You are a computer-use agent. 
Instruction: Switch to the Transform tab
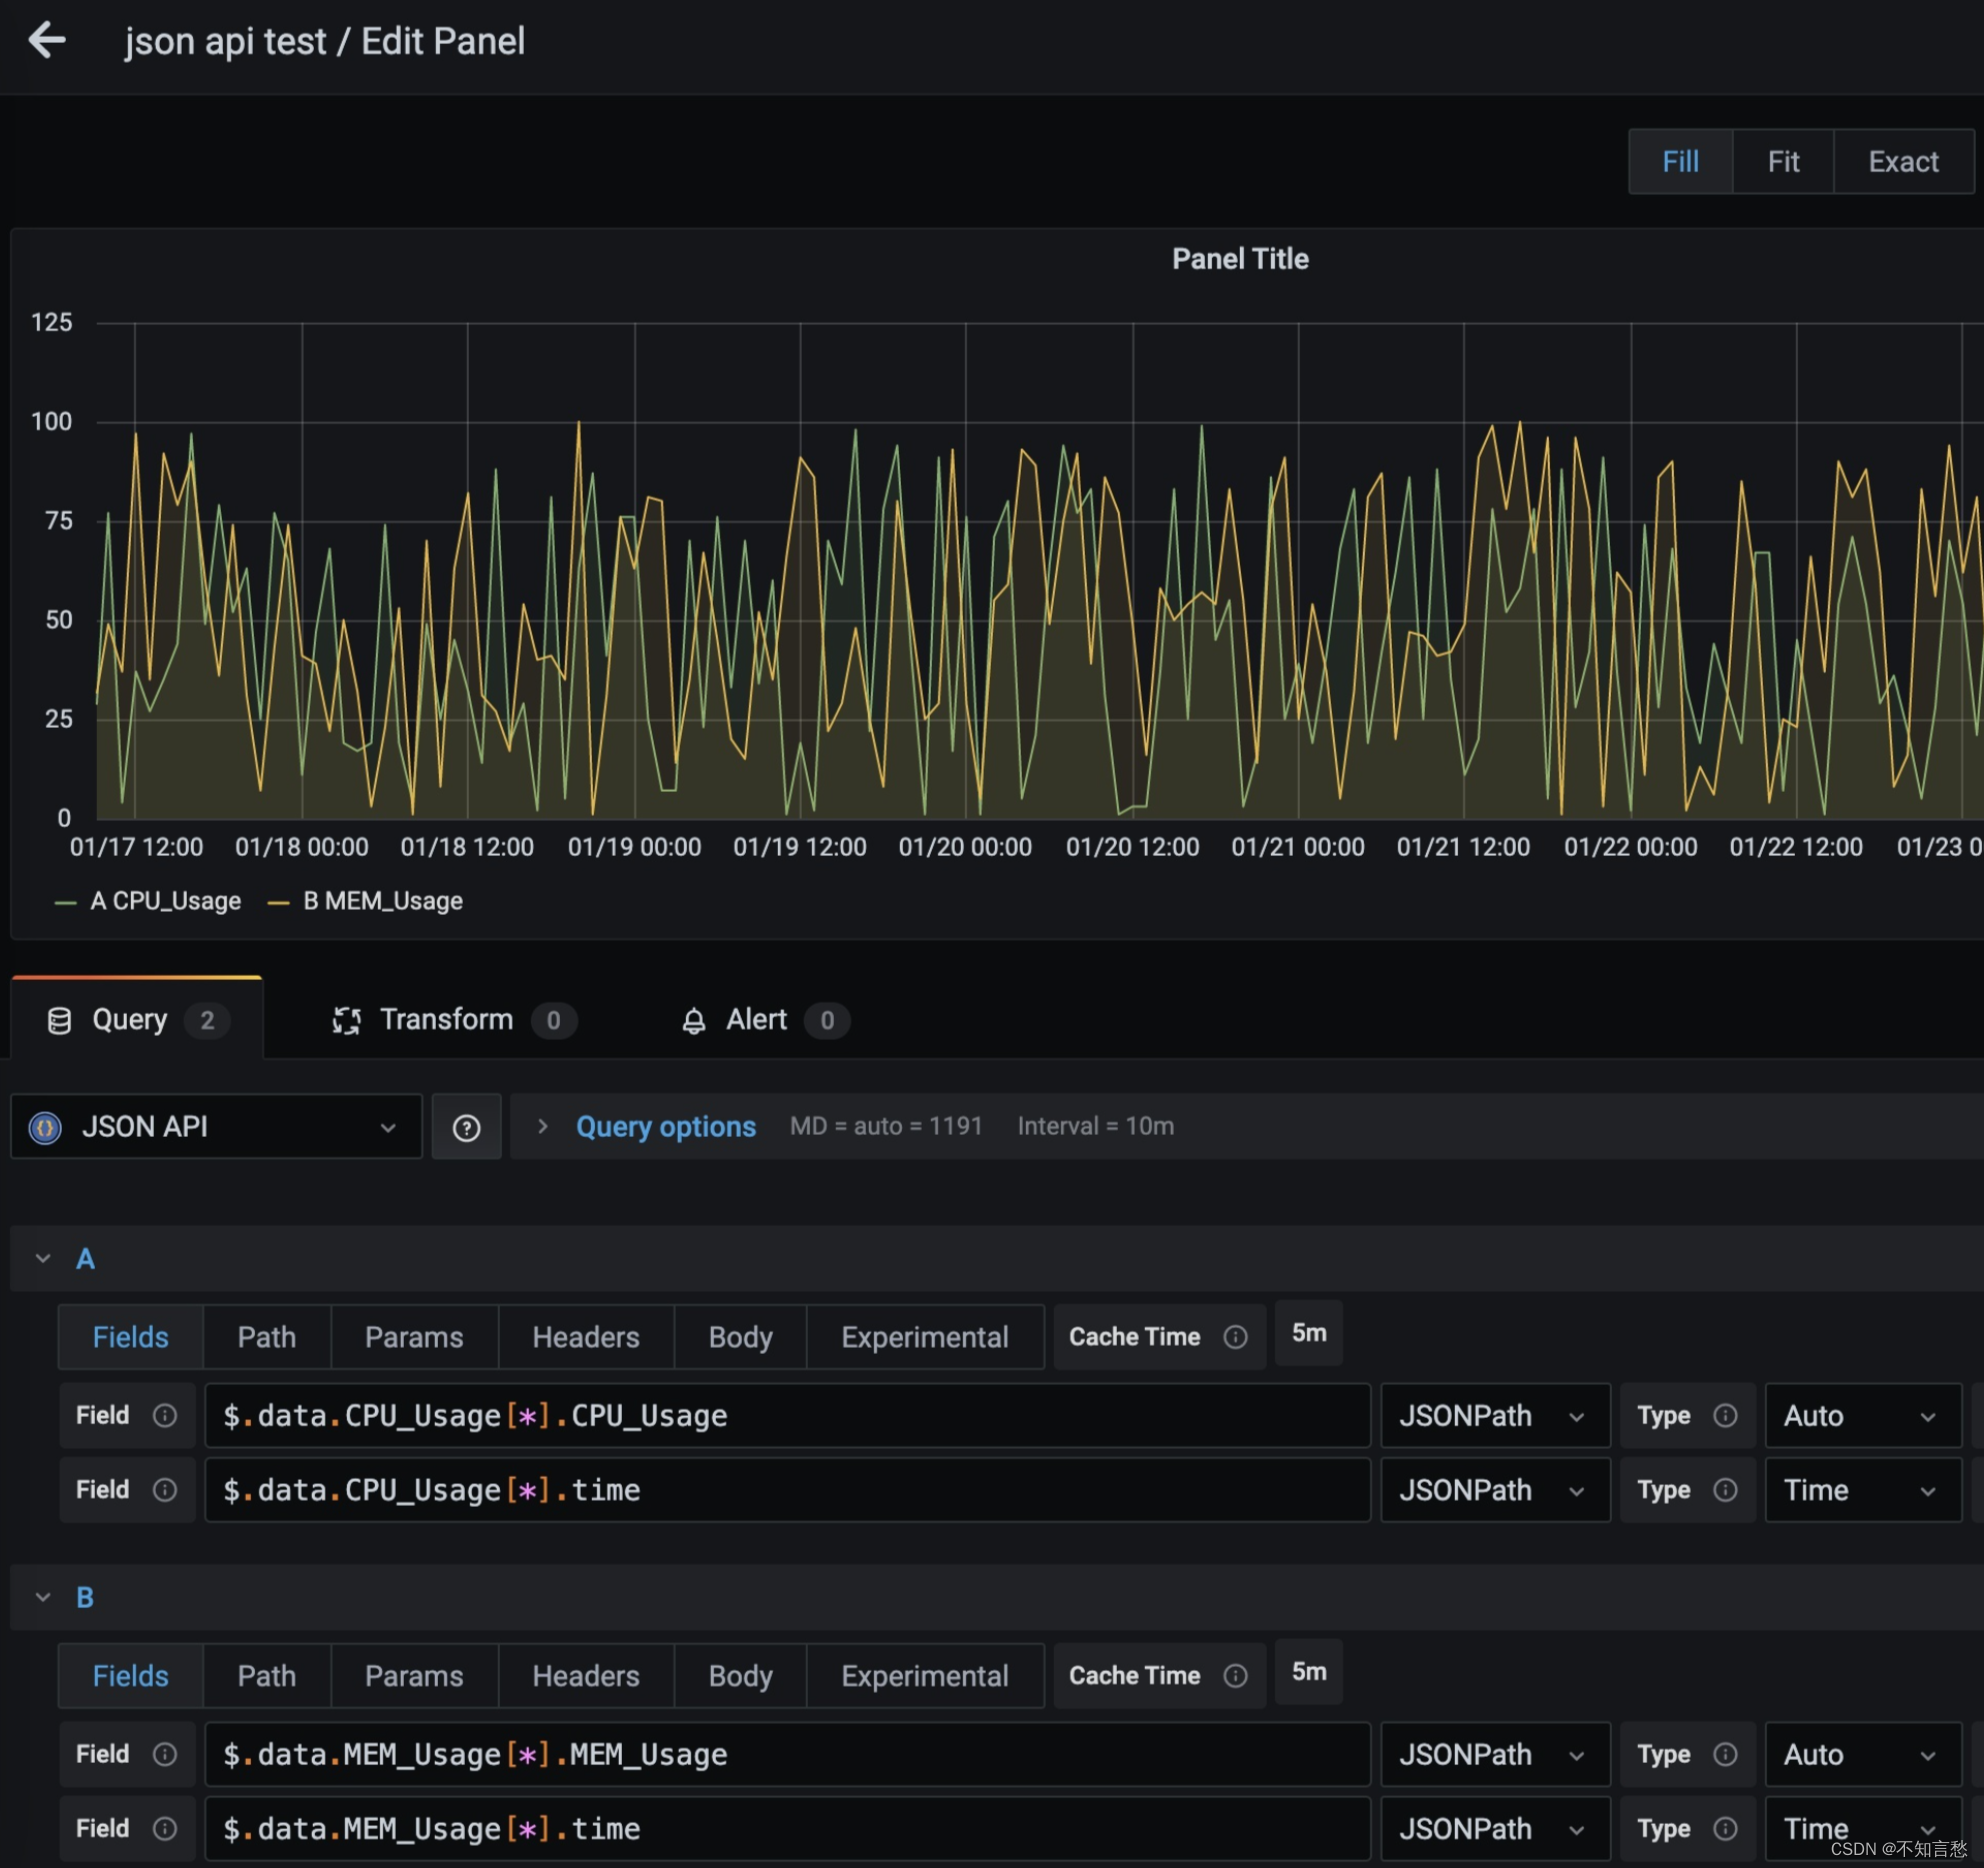[x=455, y=1020]
